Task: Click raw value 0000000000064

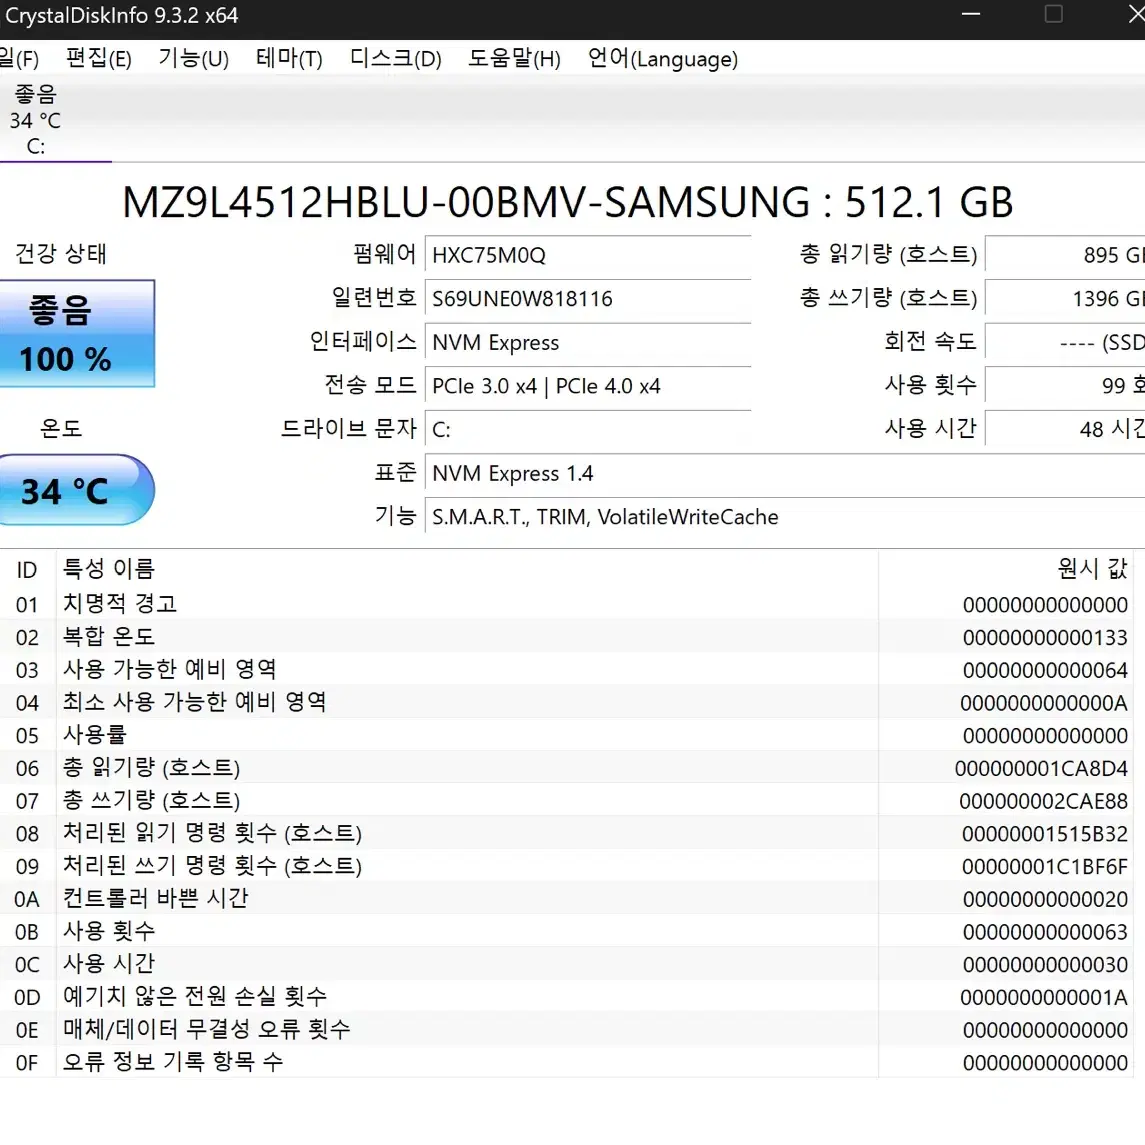Action: pos(1045,670)
